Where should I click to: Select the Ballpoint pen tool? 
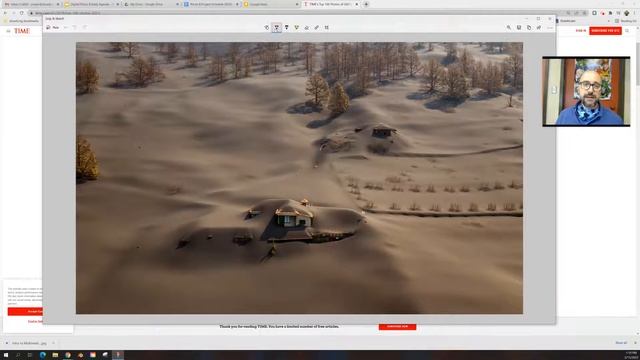277,27
